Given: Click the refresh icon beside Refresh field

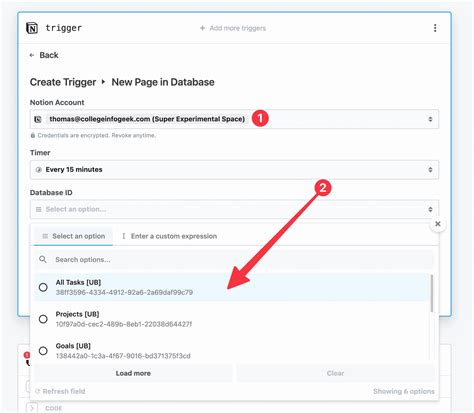Looking at the screenshot, I should pyautogui.click(x=37, y=391).
